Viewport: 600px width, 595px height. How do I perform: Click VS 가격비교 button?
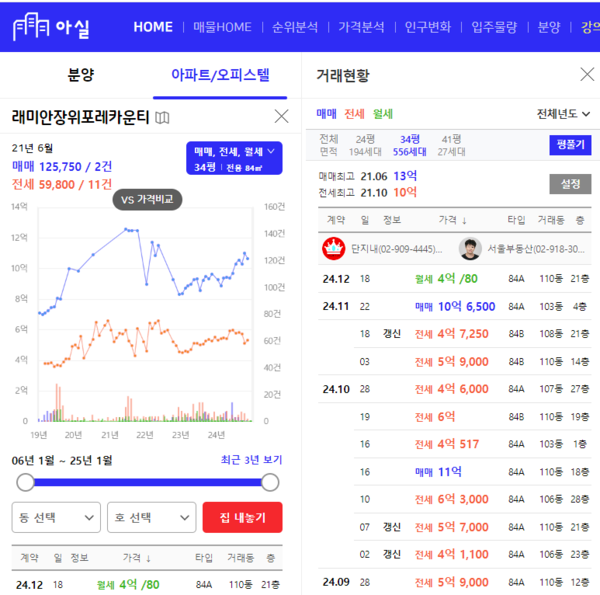pyautogui.click(x=147, y=199)
